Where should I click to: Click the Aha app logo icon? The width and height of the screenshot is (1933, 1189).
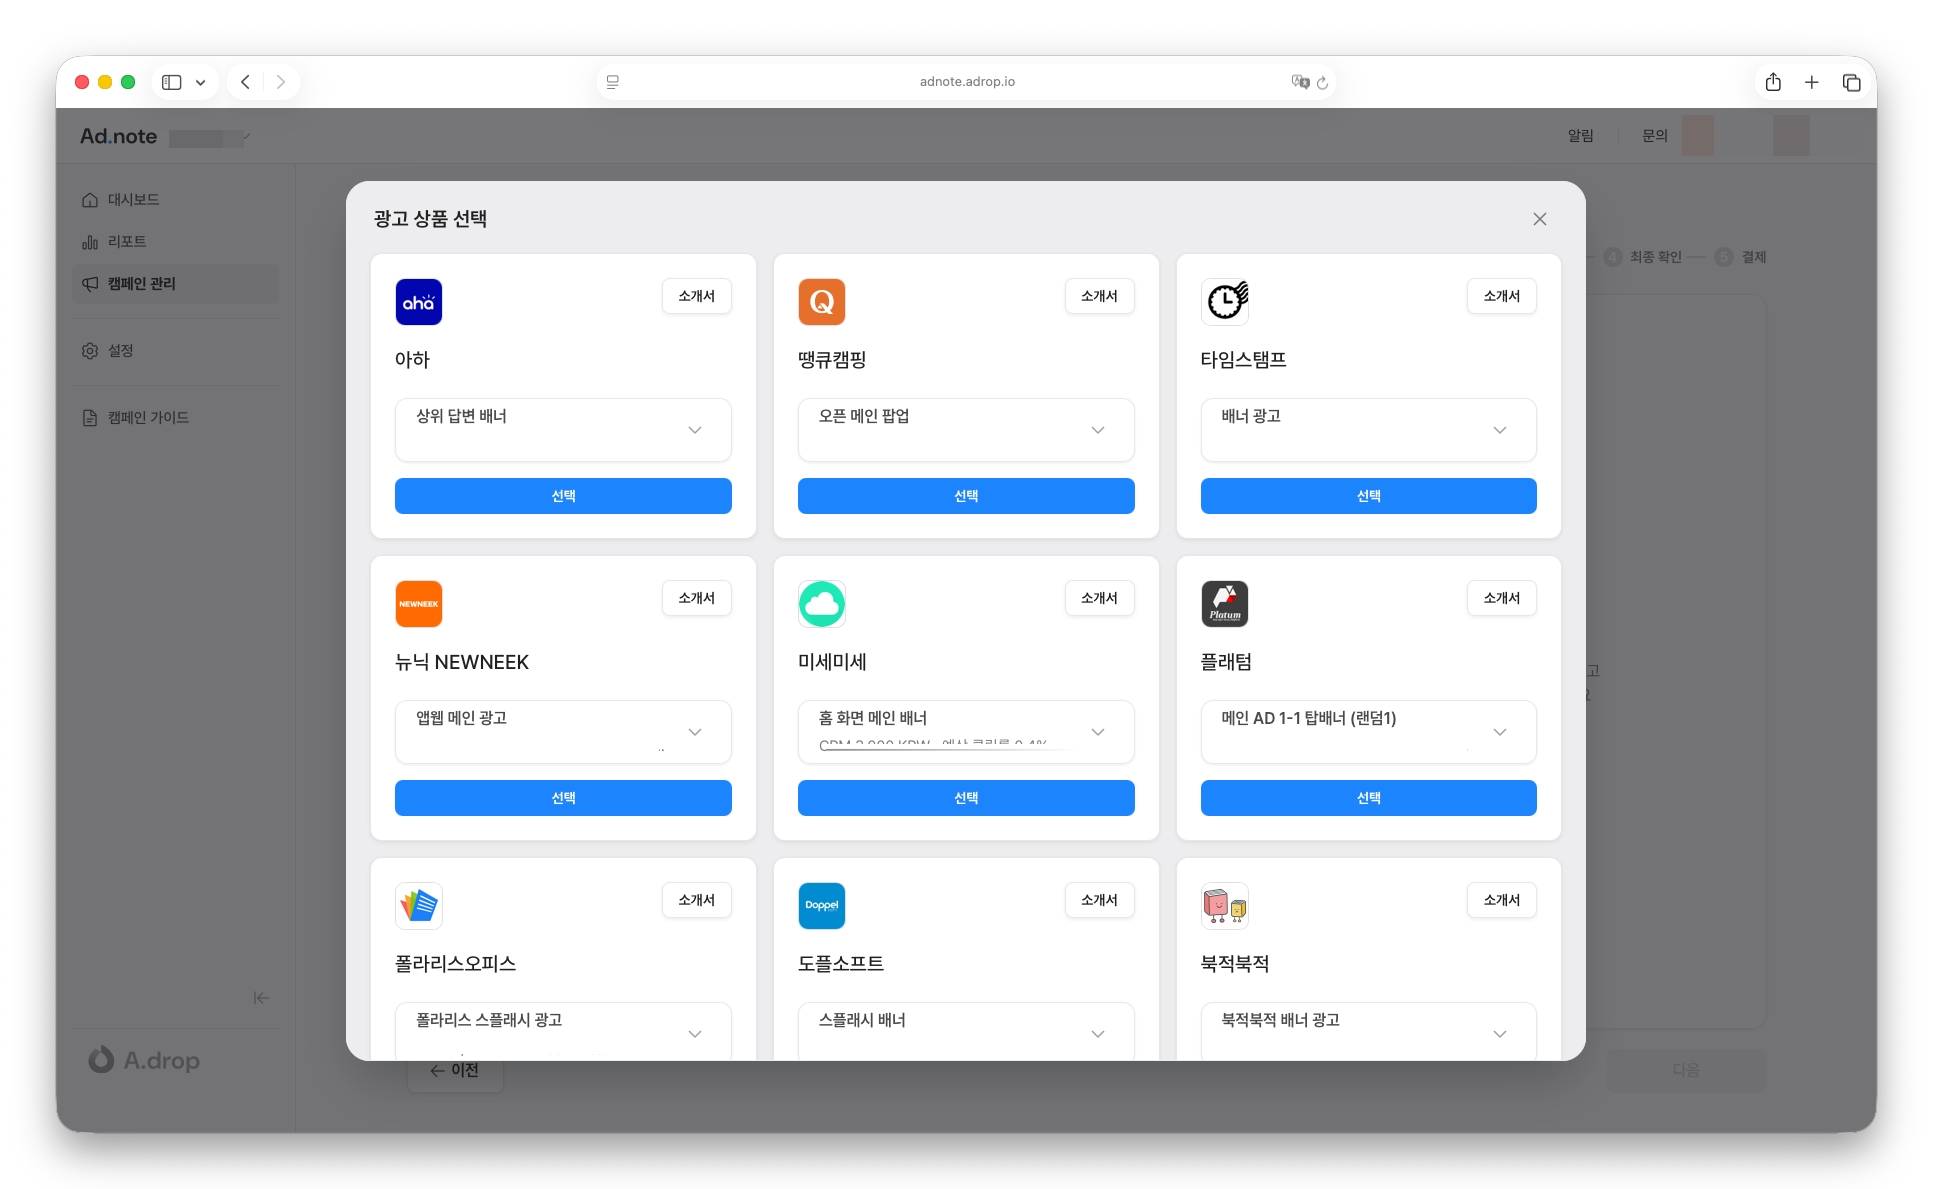tap(418, 302)
